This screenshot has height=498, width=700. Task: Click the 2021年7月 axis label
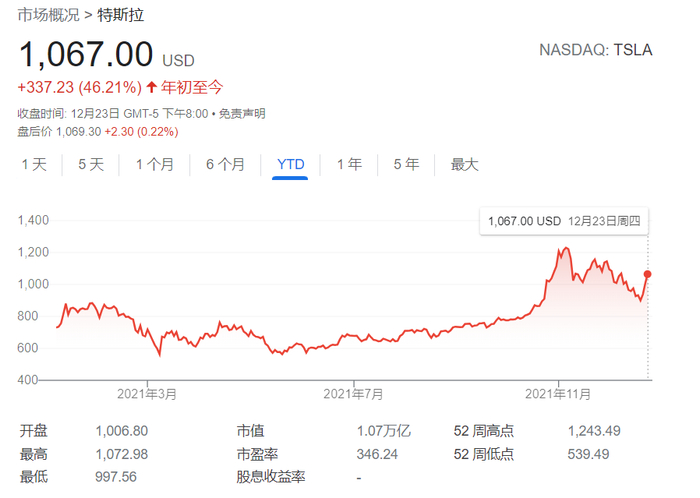pyautogui.click(x=351, y=394)
